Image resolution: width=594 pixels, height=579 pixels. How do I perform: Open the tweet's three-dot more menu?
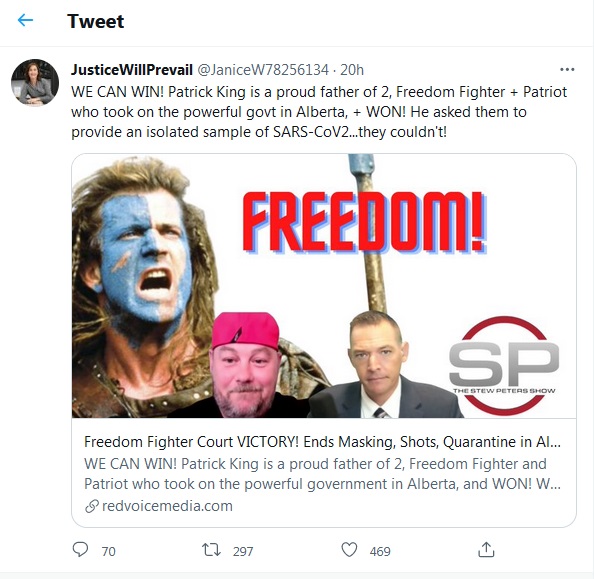click(x=567, y=70)
